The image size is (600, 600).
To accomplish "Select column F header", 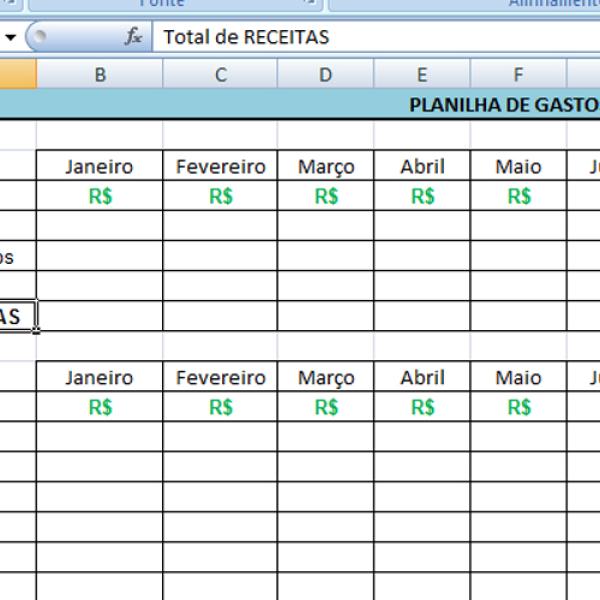I will [518, 74].
